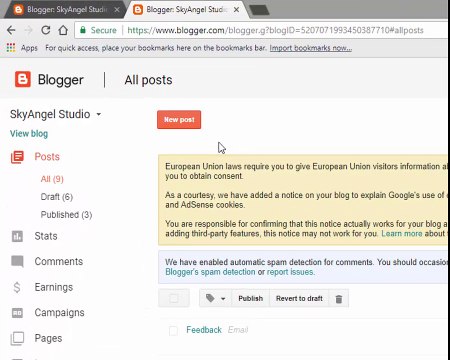Click the Comments speech bubble icon
Screen dimensions: 450x360
[x=17, y=261]
